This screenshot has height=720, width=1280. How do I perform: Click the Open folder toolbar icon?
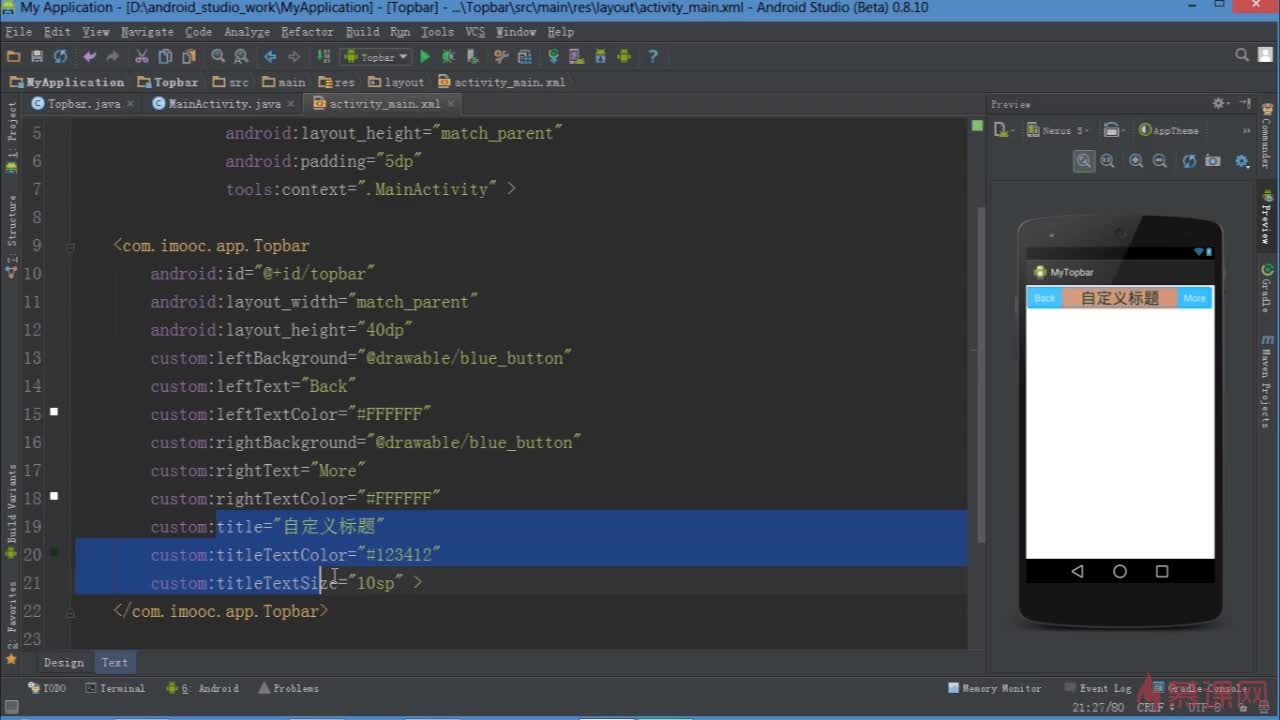pyautogui.click(x=13, y=57)
